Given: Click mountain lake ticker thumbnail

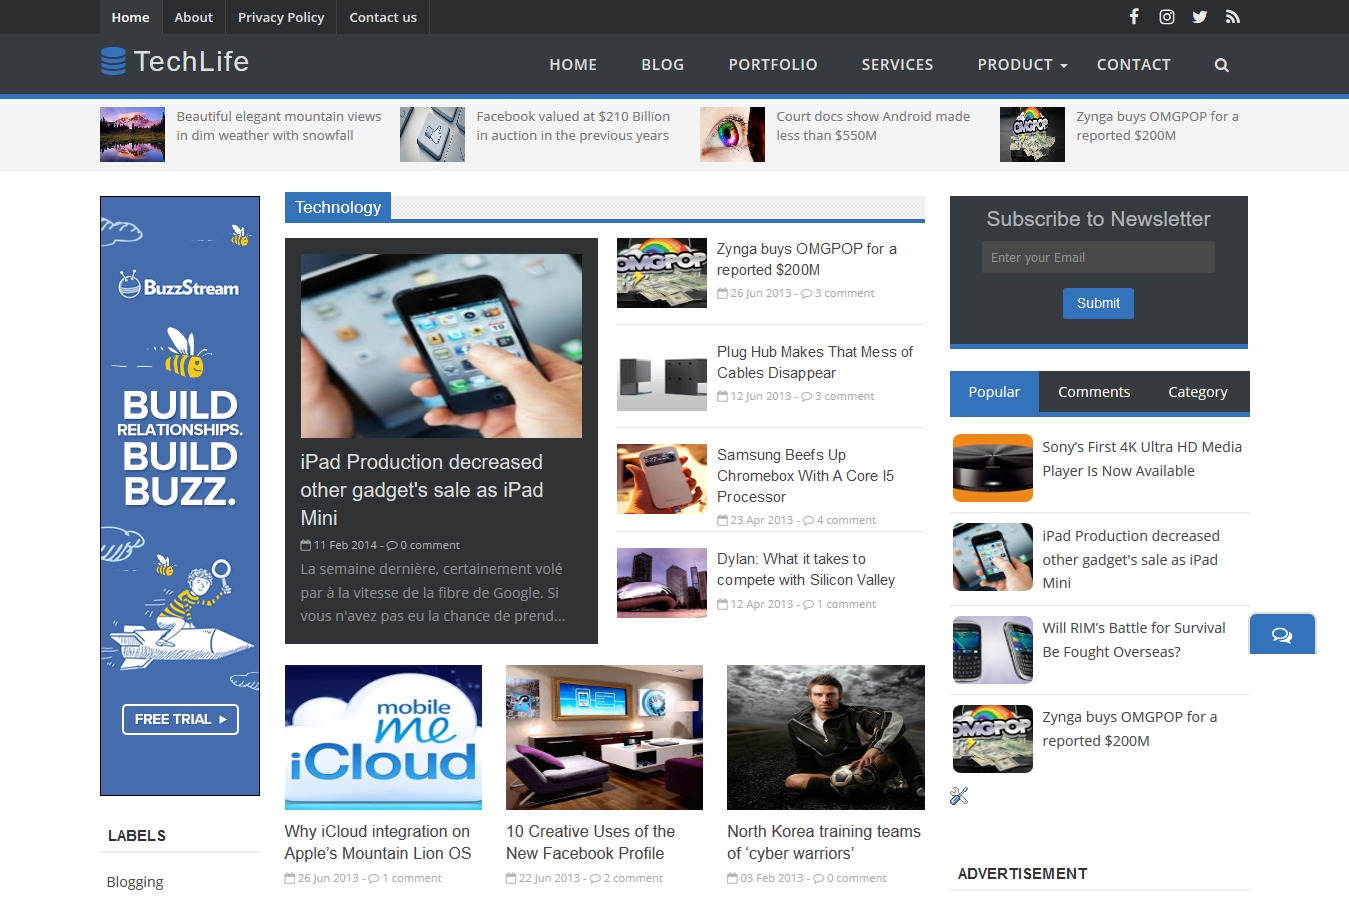Looking at the screenshot, I should [132, 134].
